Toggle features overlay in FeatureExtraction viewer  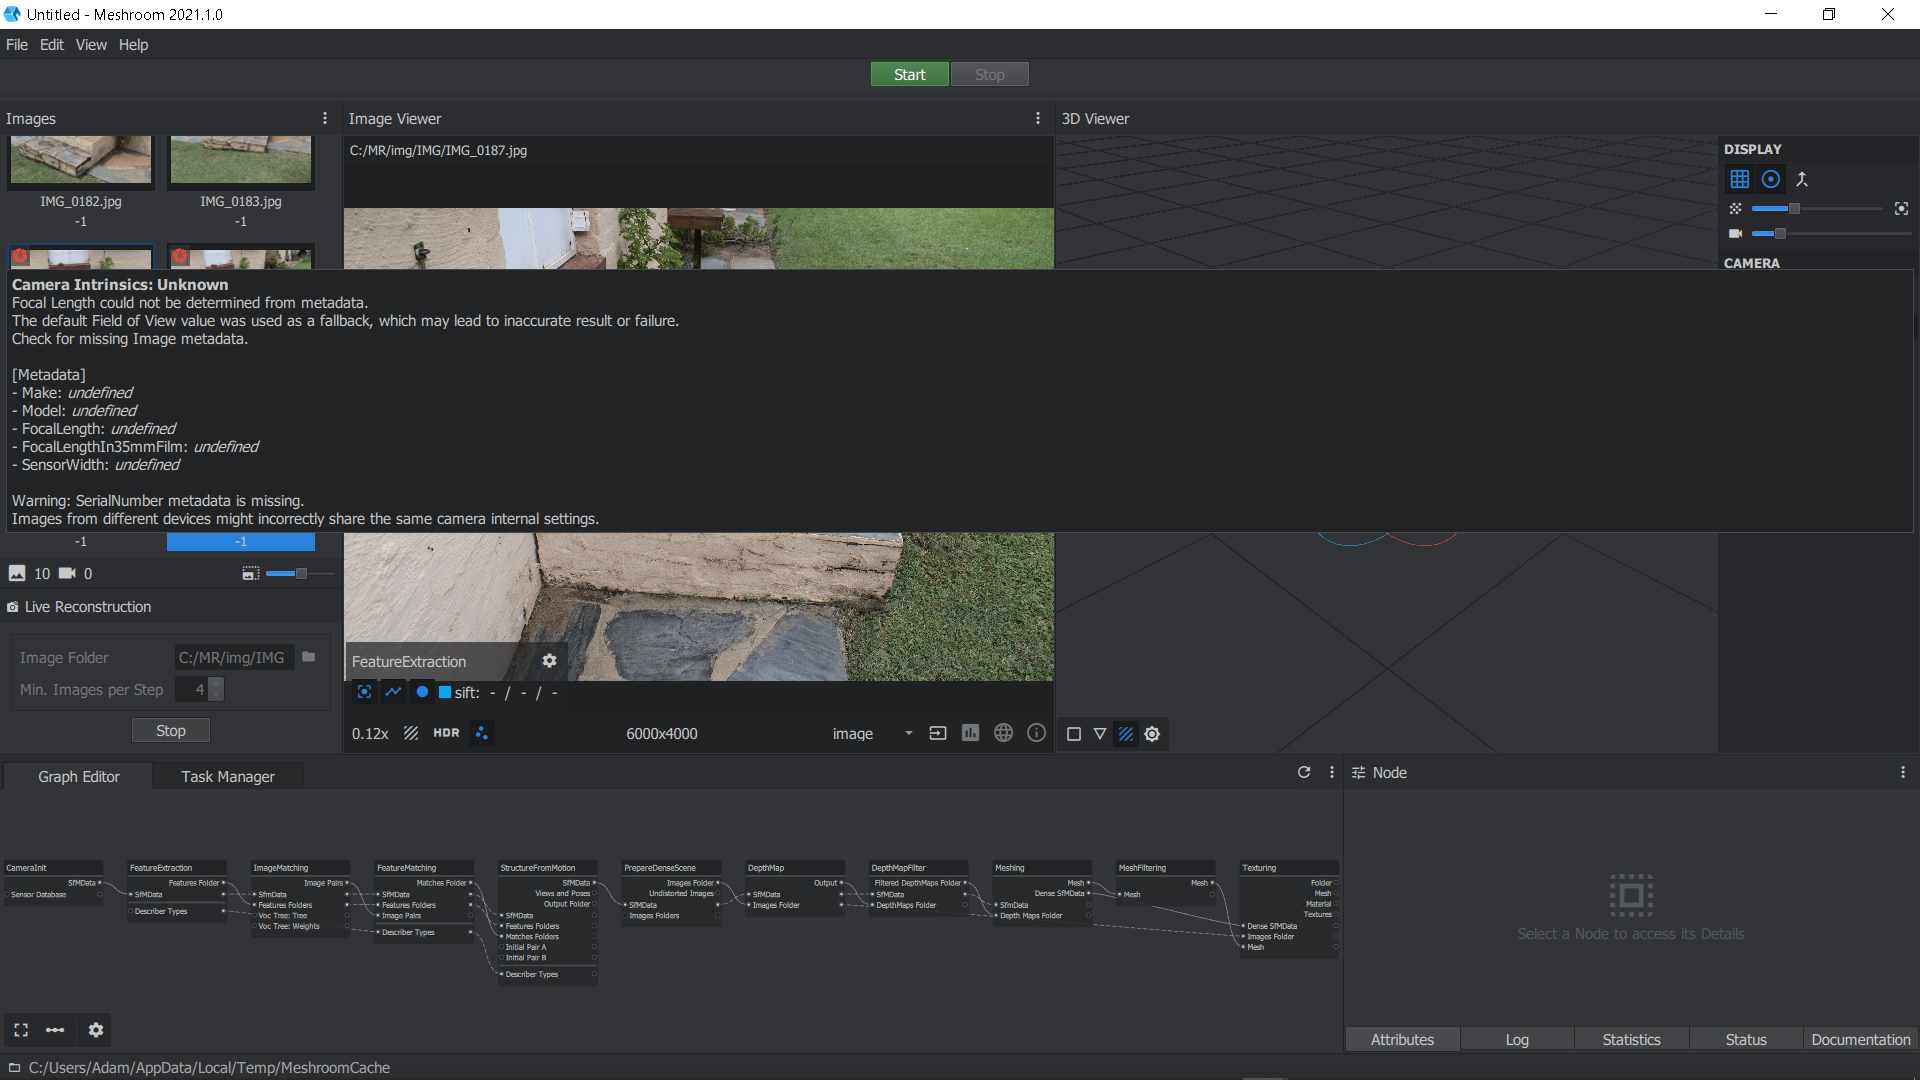click(x=364, y=692)
